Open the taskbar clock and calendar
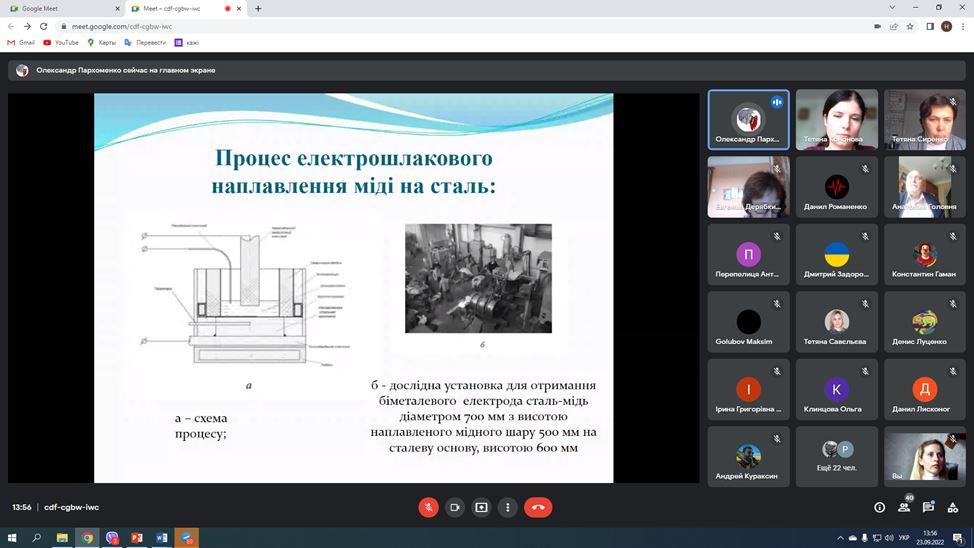 [x=930, y=537]
